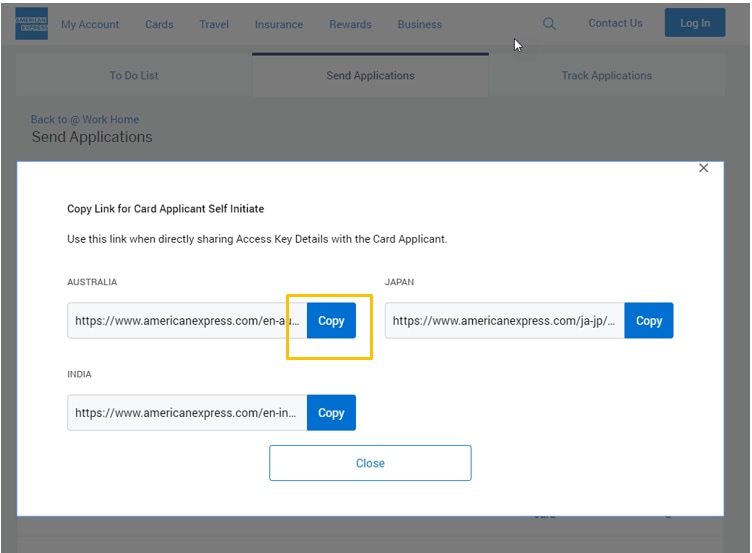Copy the Australia application link

click(x=331, y=321)
